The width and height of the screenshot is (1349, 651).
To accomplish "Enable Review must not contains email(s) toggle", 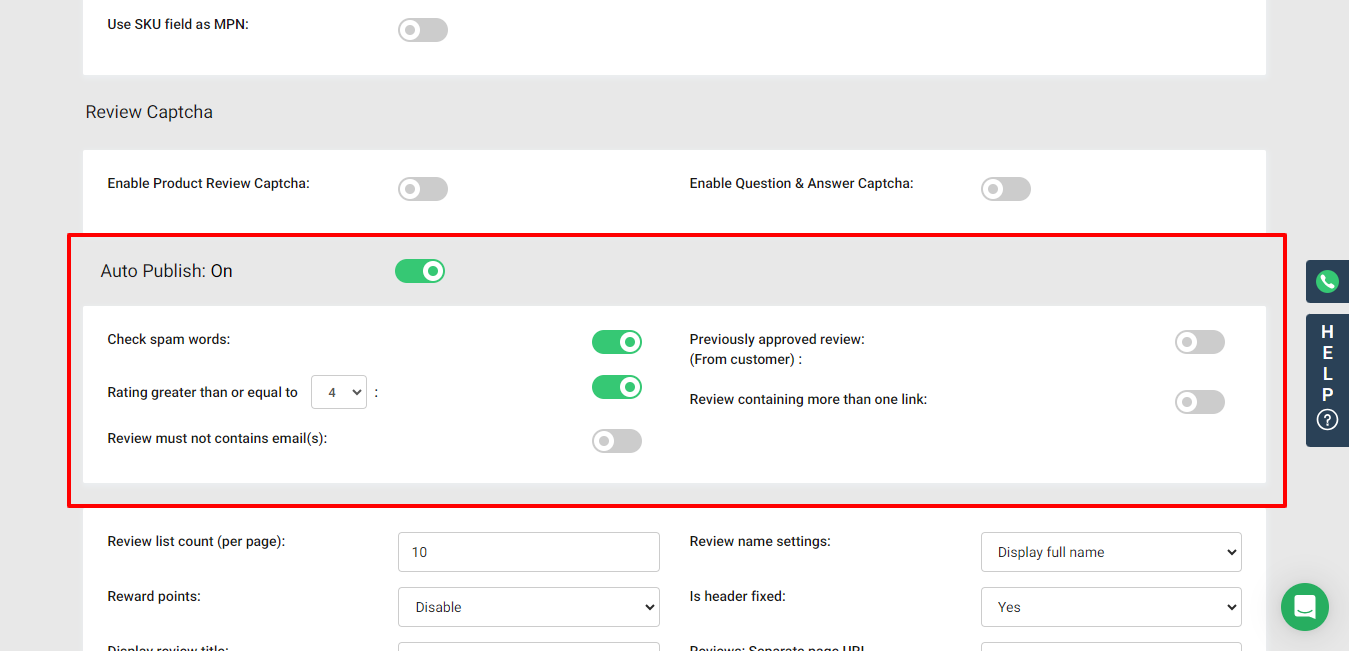I will point(617,441).
